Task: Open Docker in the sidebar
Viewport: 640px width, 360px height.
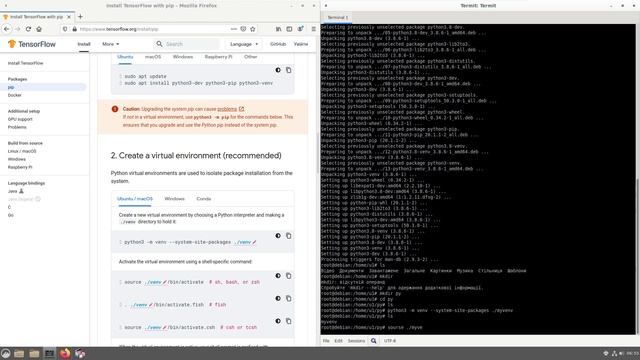Action: coord(15,95)
